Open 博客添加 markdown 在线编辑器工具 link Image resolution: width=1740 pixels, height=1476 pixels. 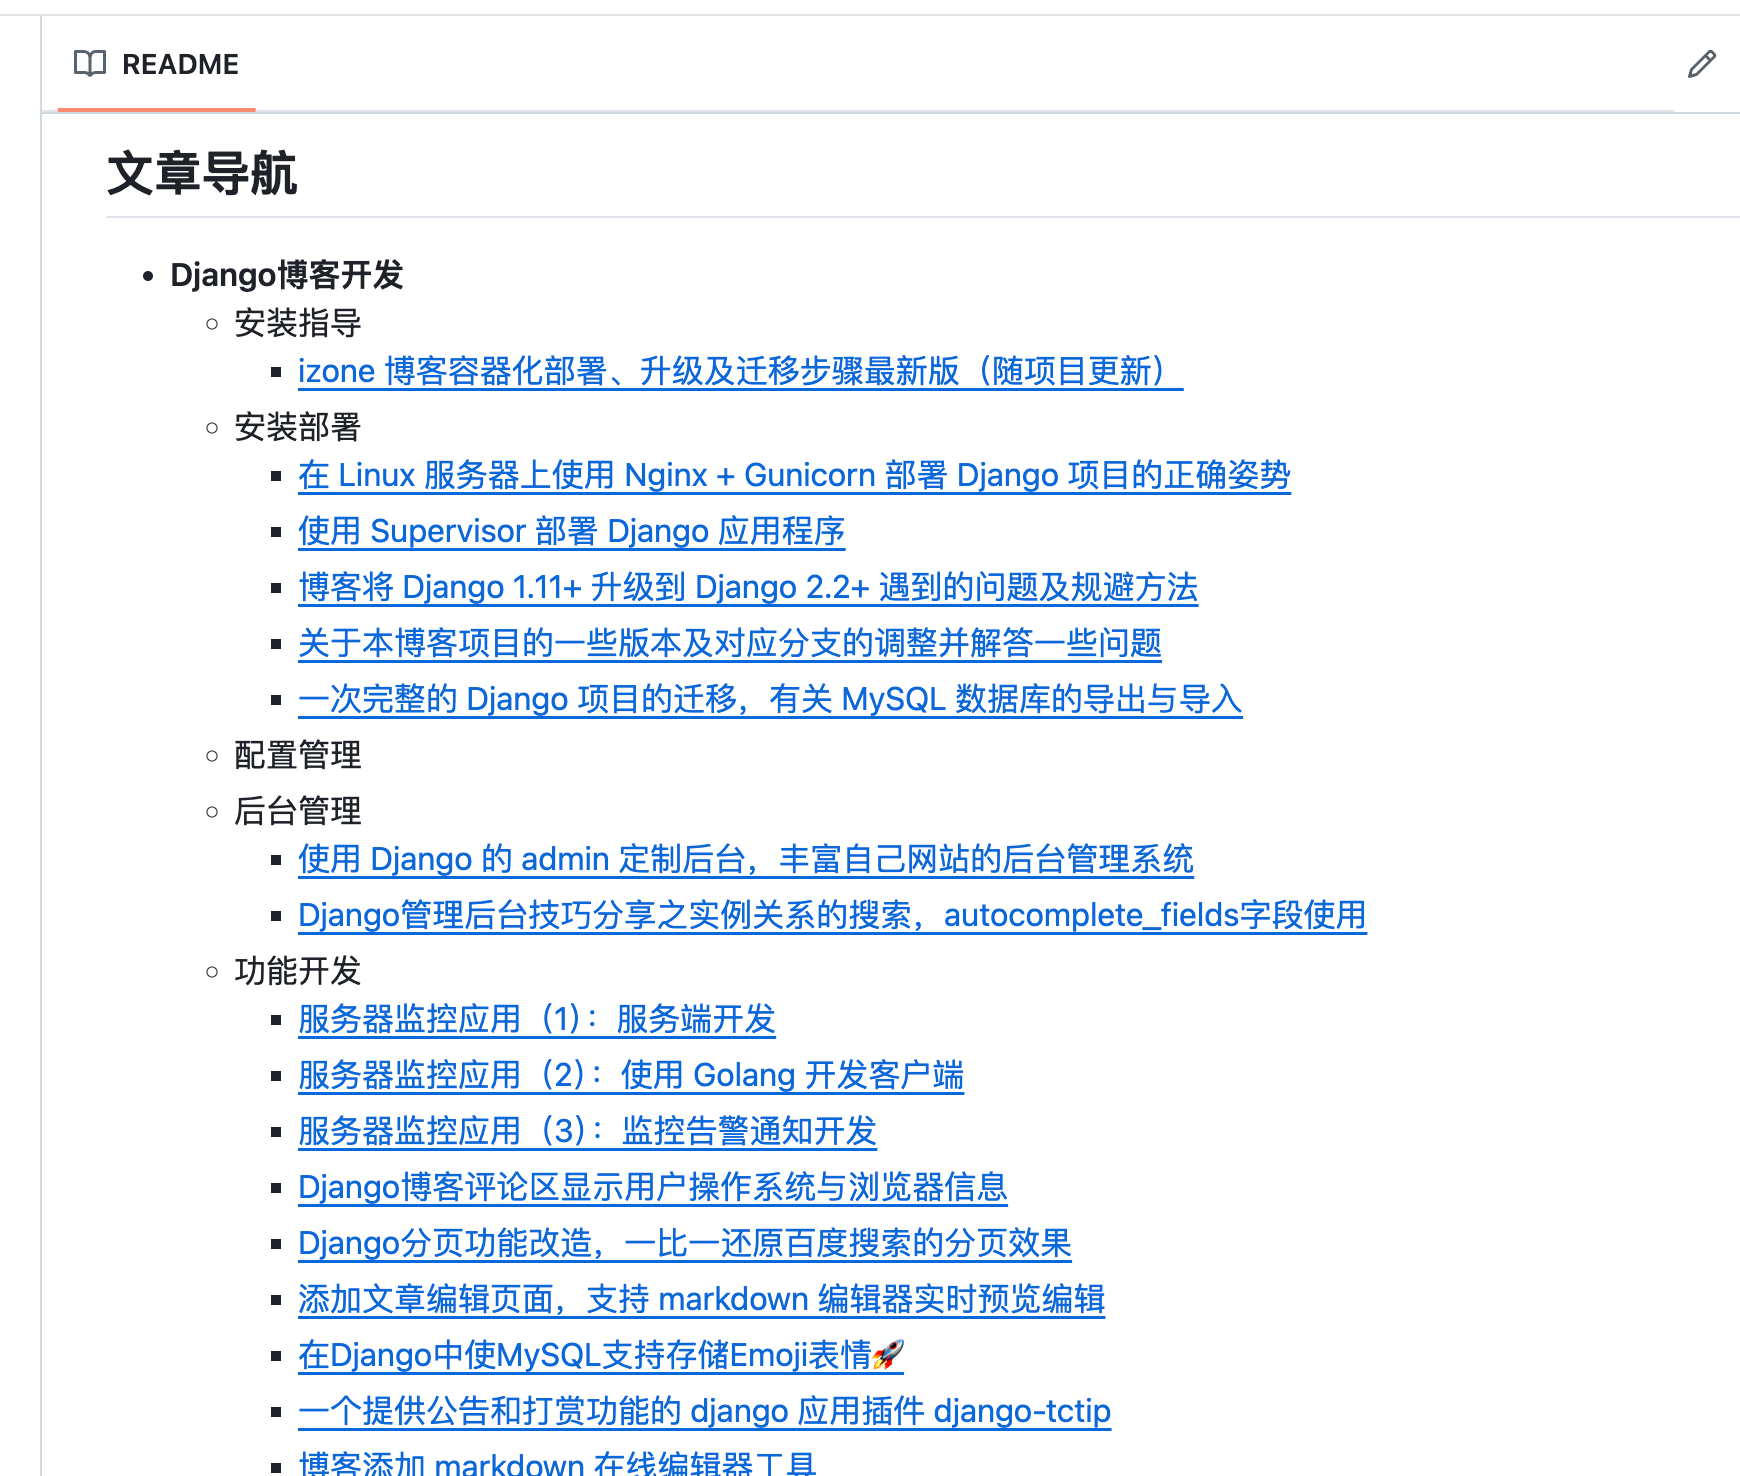(x=557, y=1463)
